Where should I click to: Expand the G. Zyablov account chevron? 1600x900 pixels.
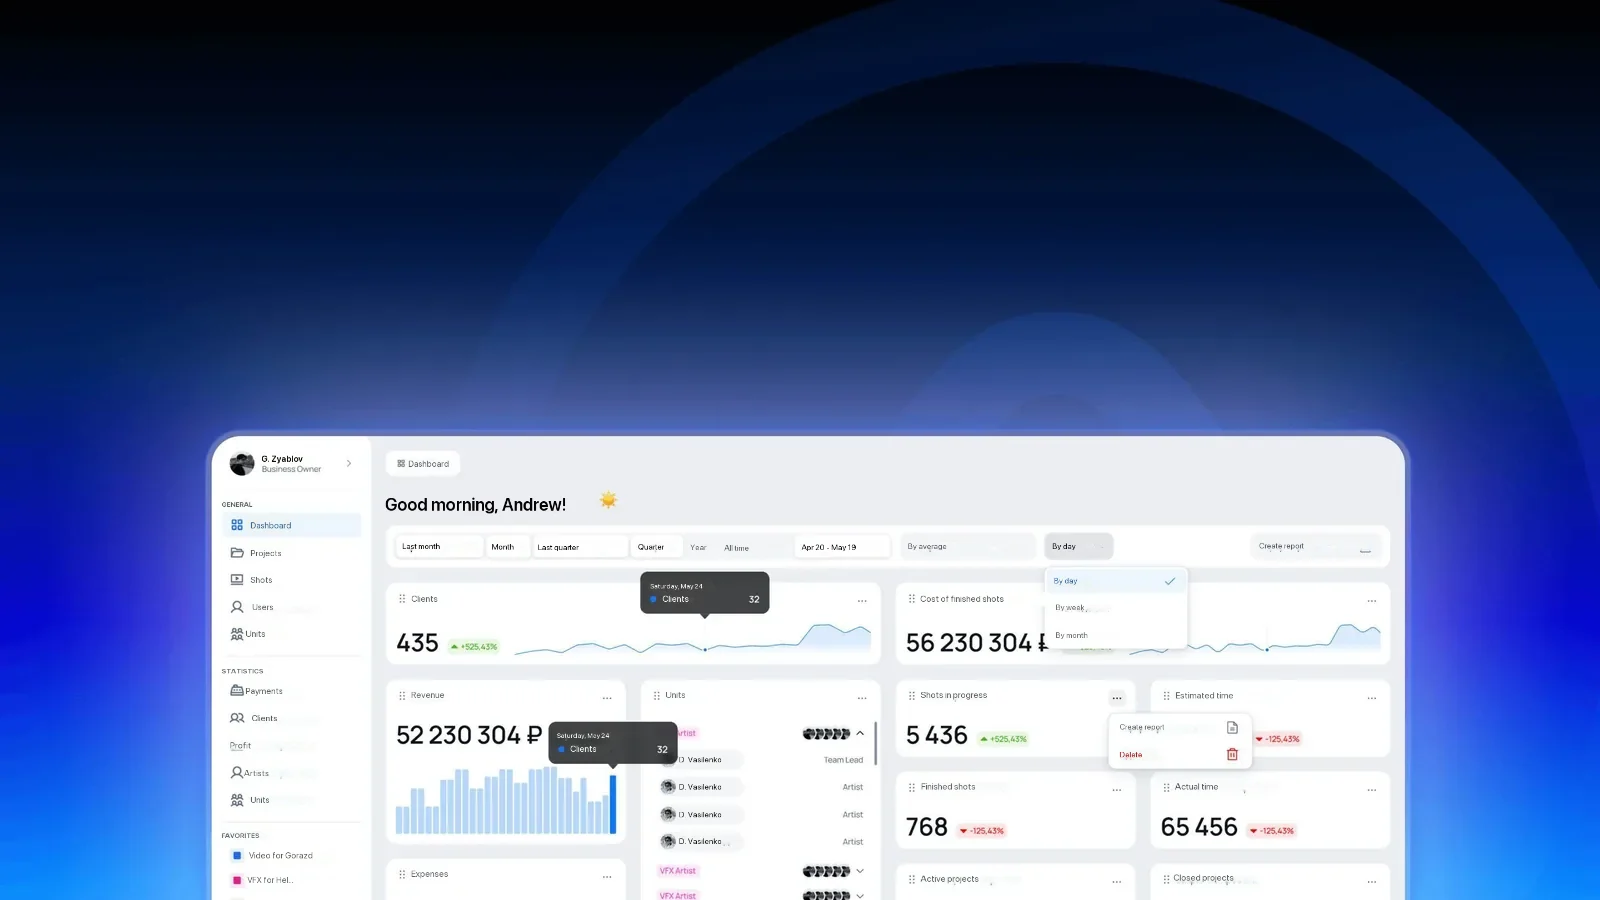[x=349, y=463]
